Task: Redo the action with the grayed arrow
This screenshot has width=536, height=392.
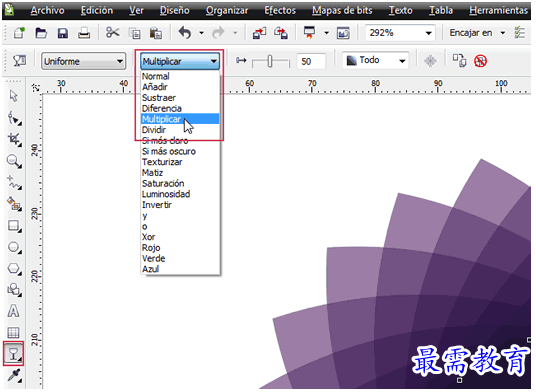Action: pos(218,33)
